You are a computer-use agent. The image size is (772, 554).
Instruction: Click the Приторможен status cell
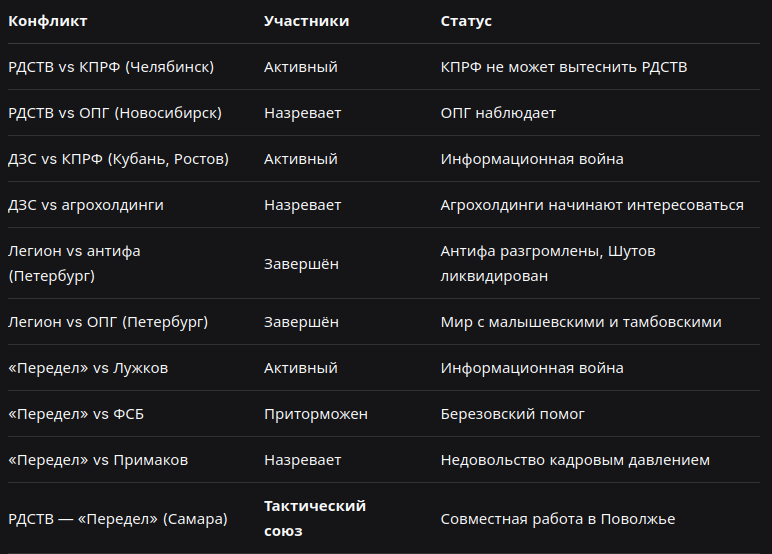click(x=316, y=414)
